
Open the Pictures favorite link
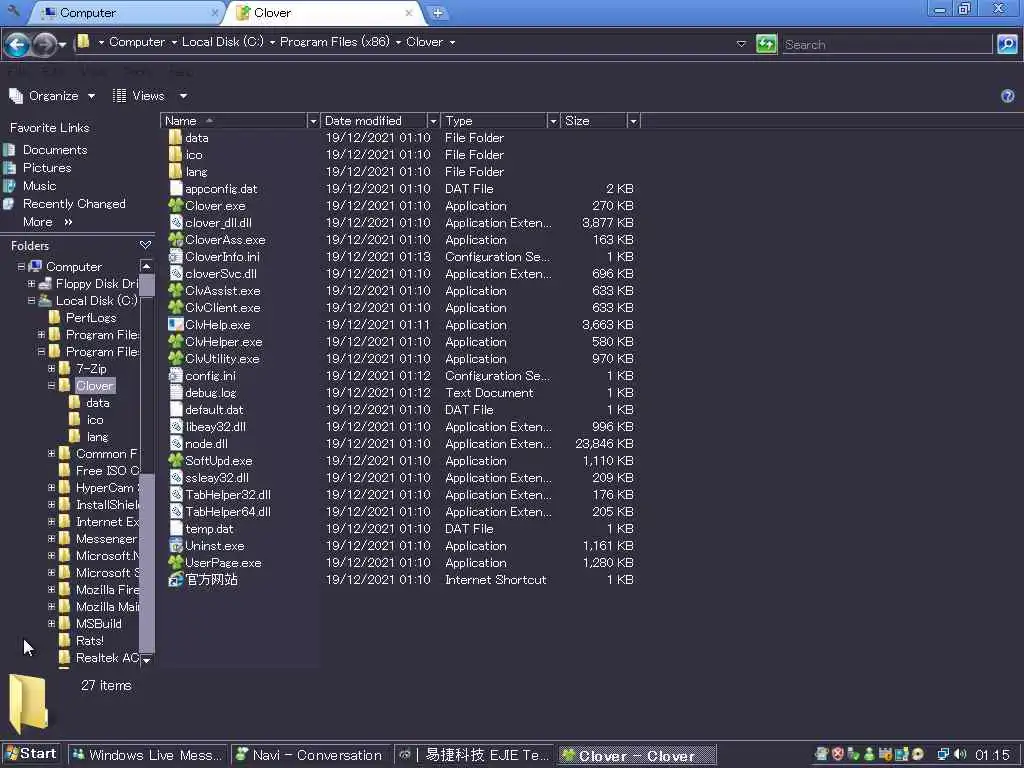[47, 168]
